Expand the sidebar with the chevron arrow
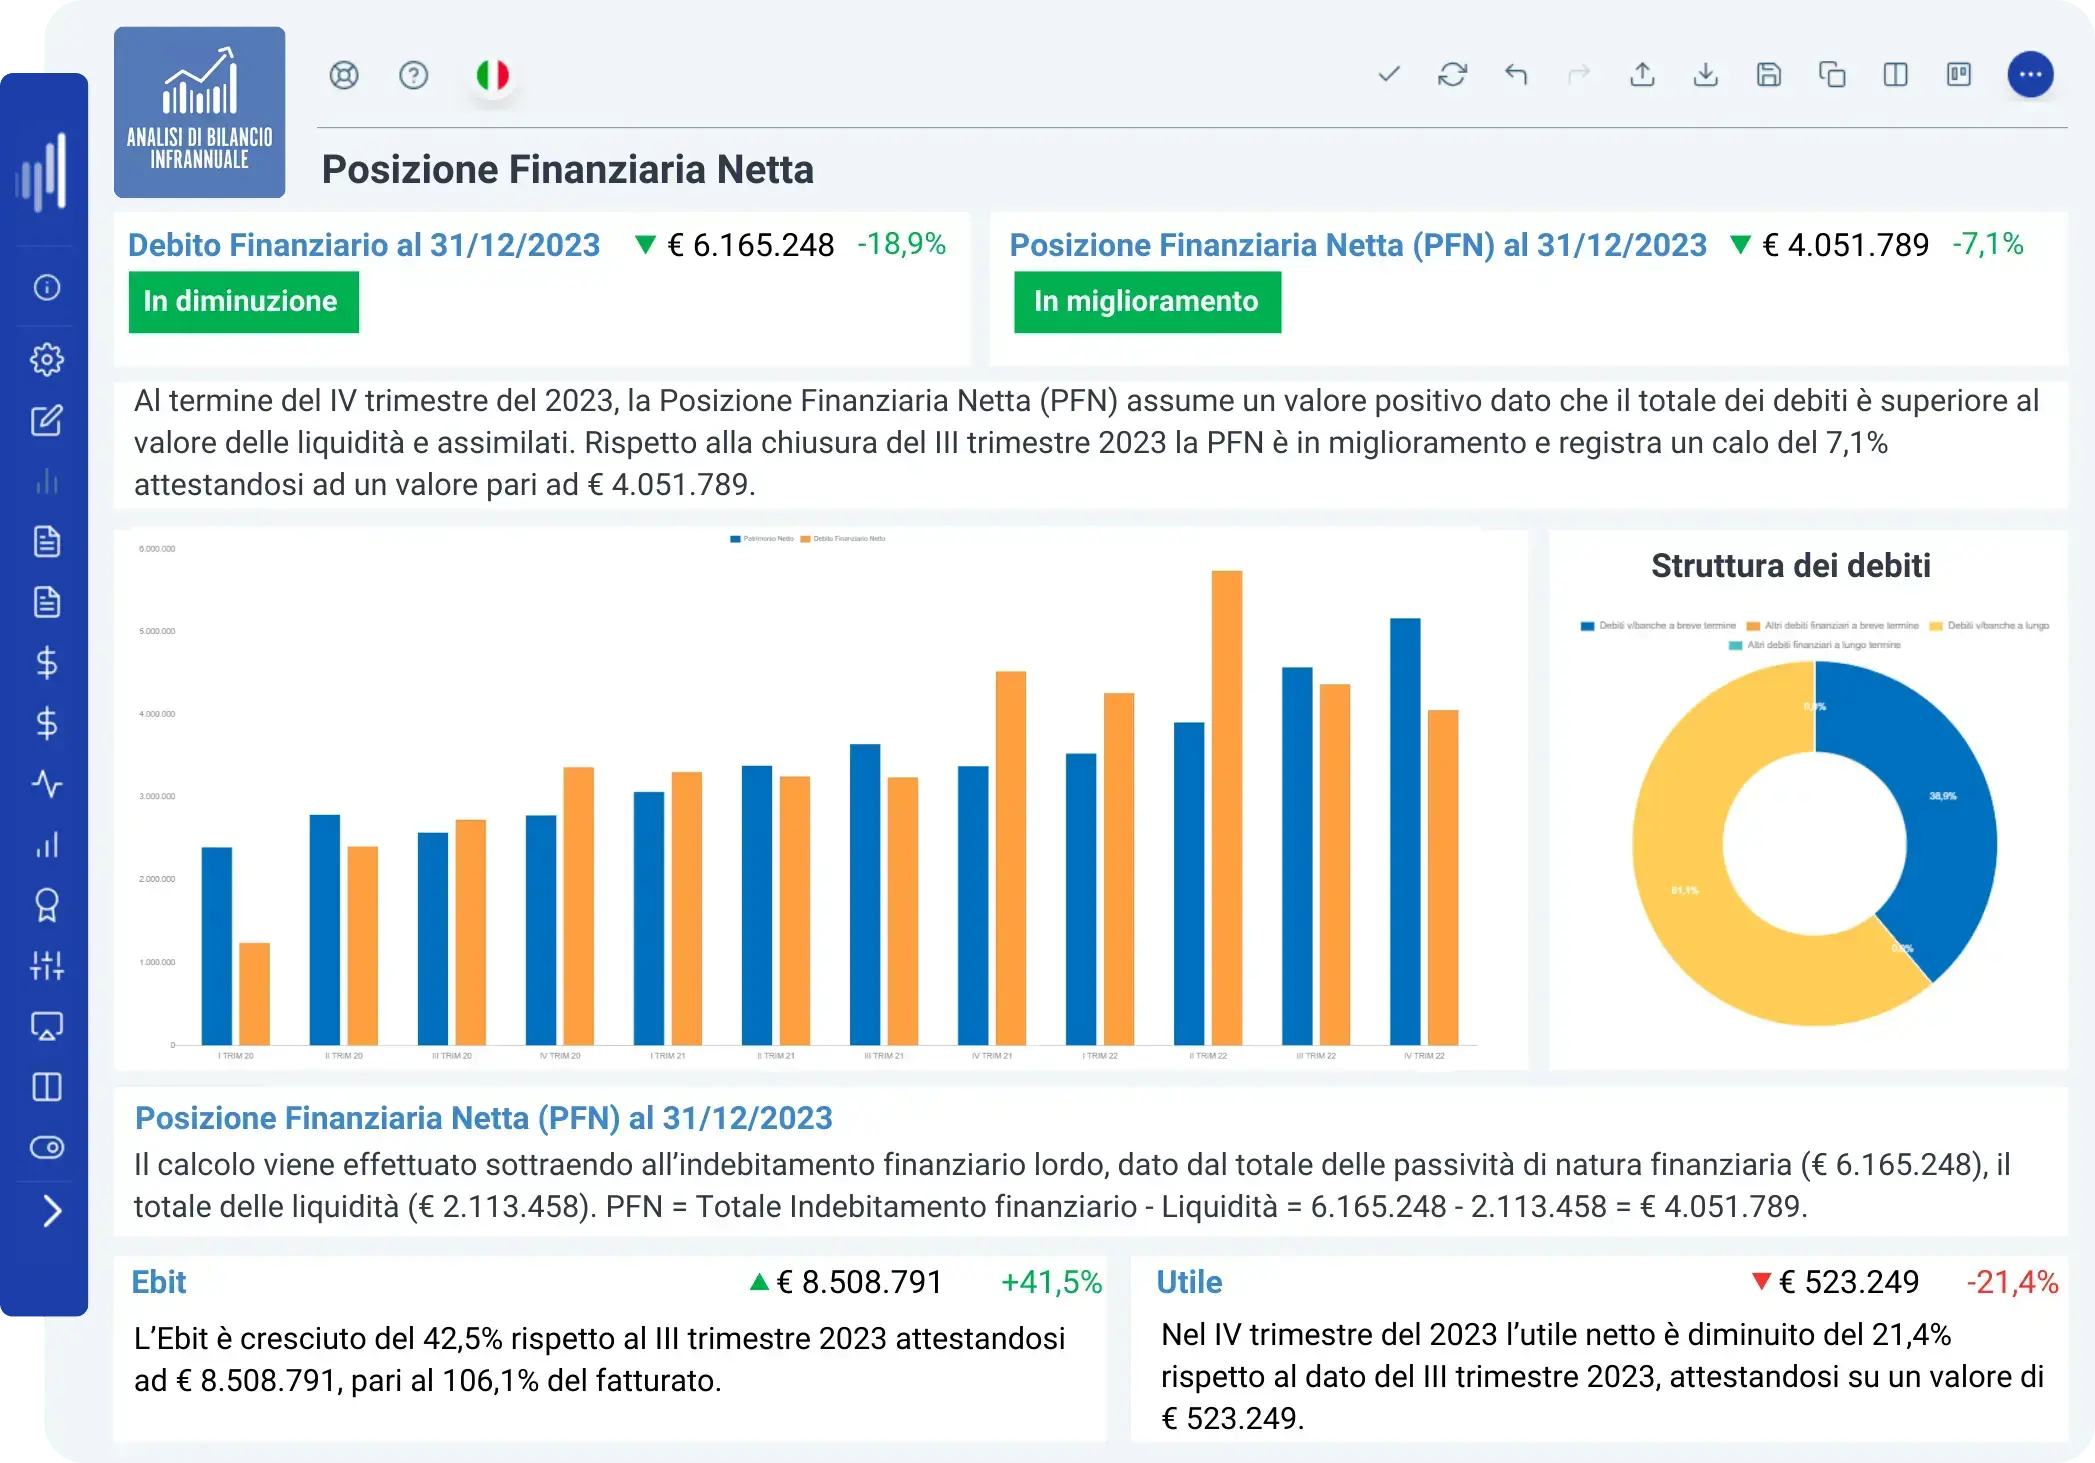 click(x=52, y=1211)
